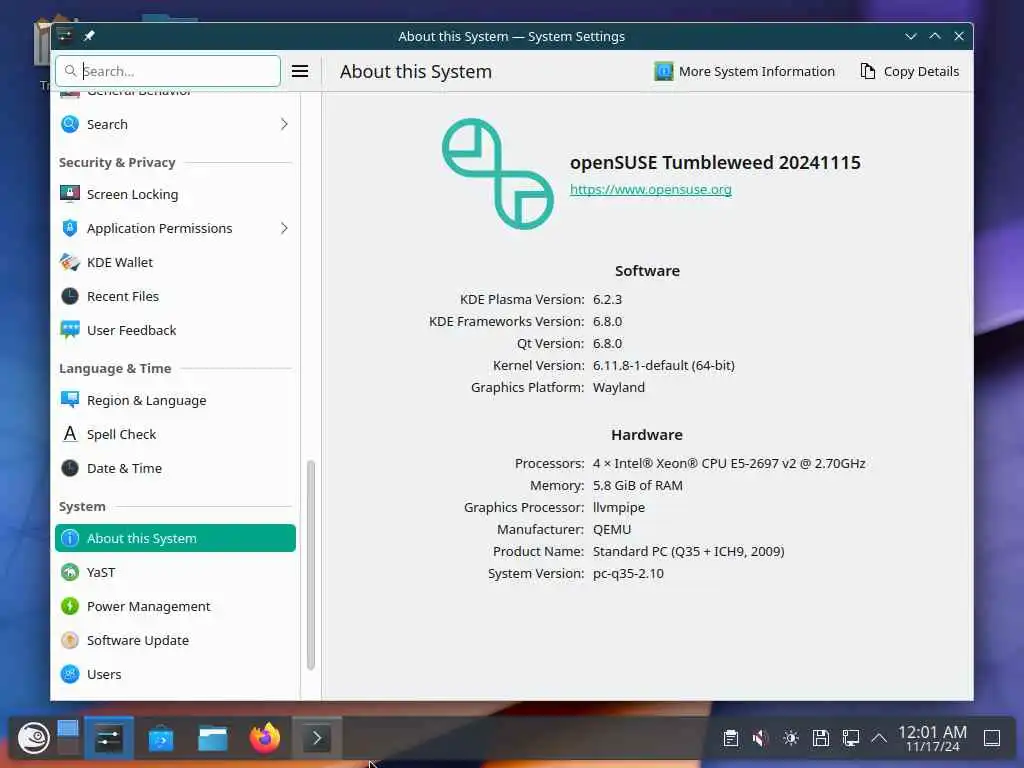
Task: Click the Product Name value Standard PC
Action: pos(688,551)
